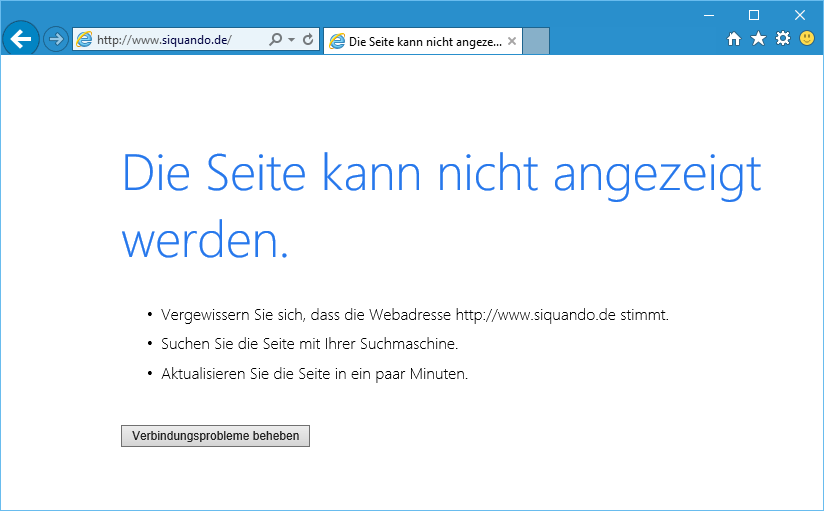Open Tools menu via the gear icon
The height and width of the screenshot is (511, 824).
(x=783, y=38)
